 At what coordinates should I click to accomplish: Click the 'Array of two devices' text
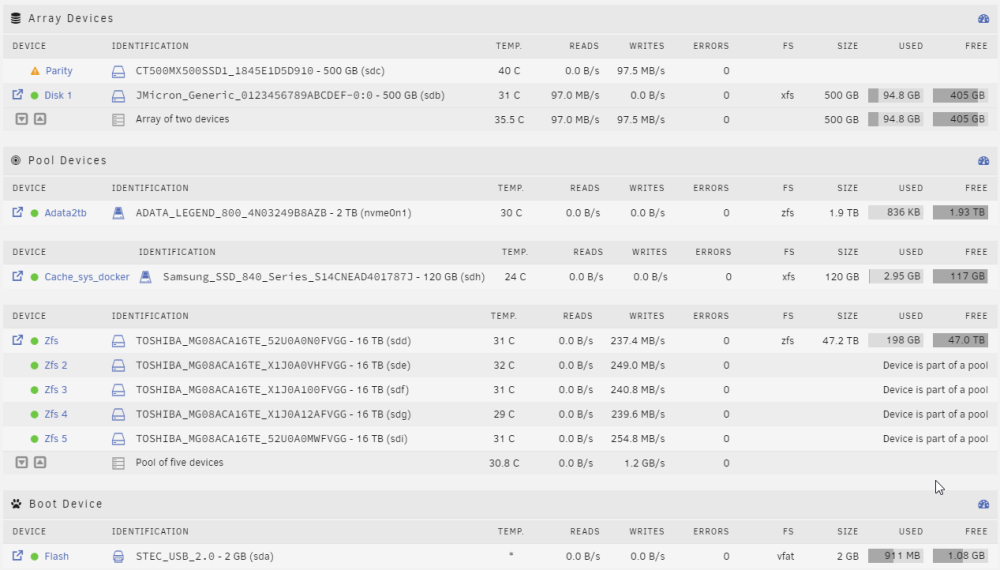click(x=182, y=119)
